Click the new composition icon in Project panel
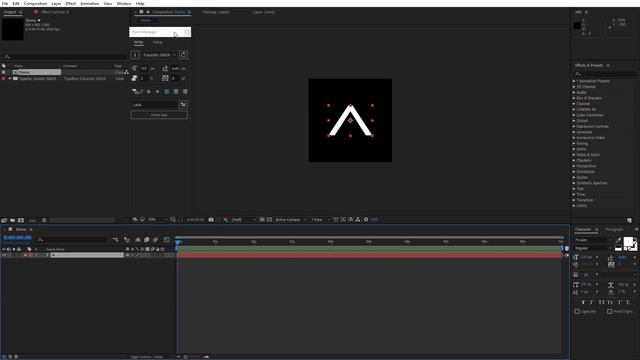The image size is (640, 360). tap(21, 220)
